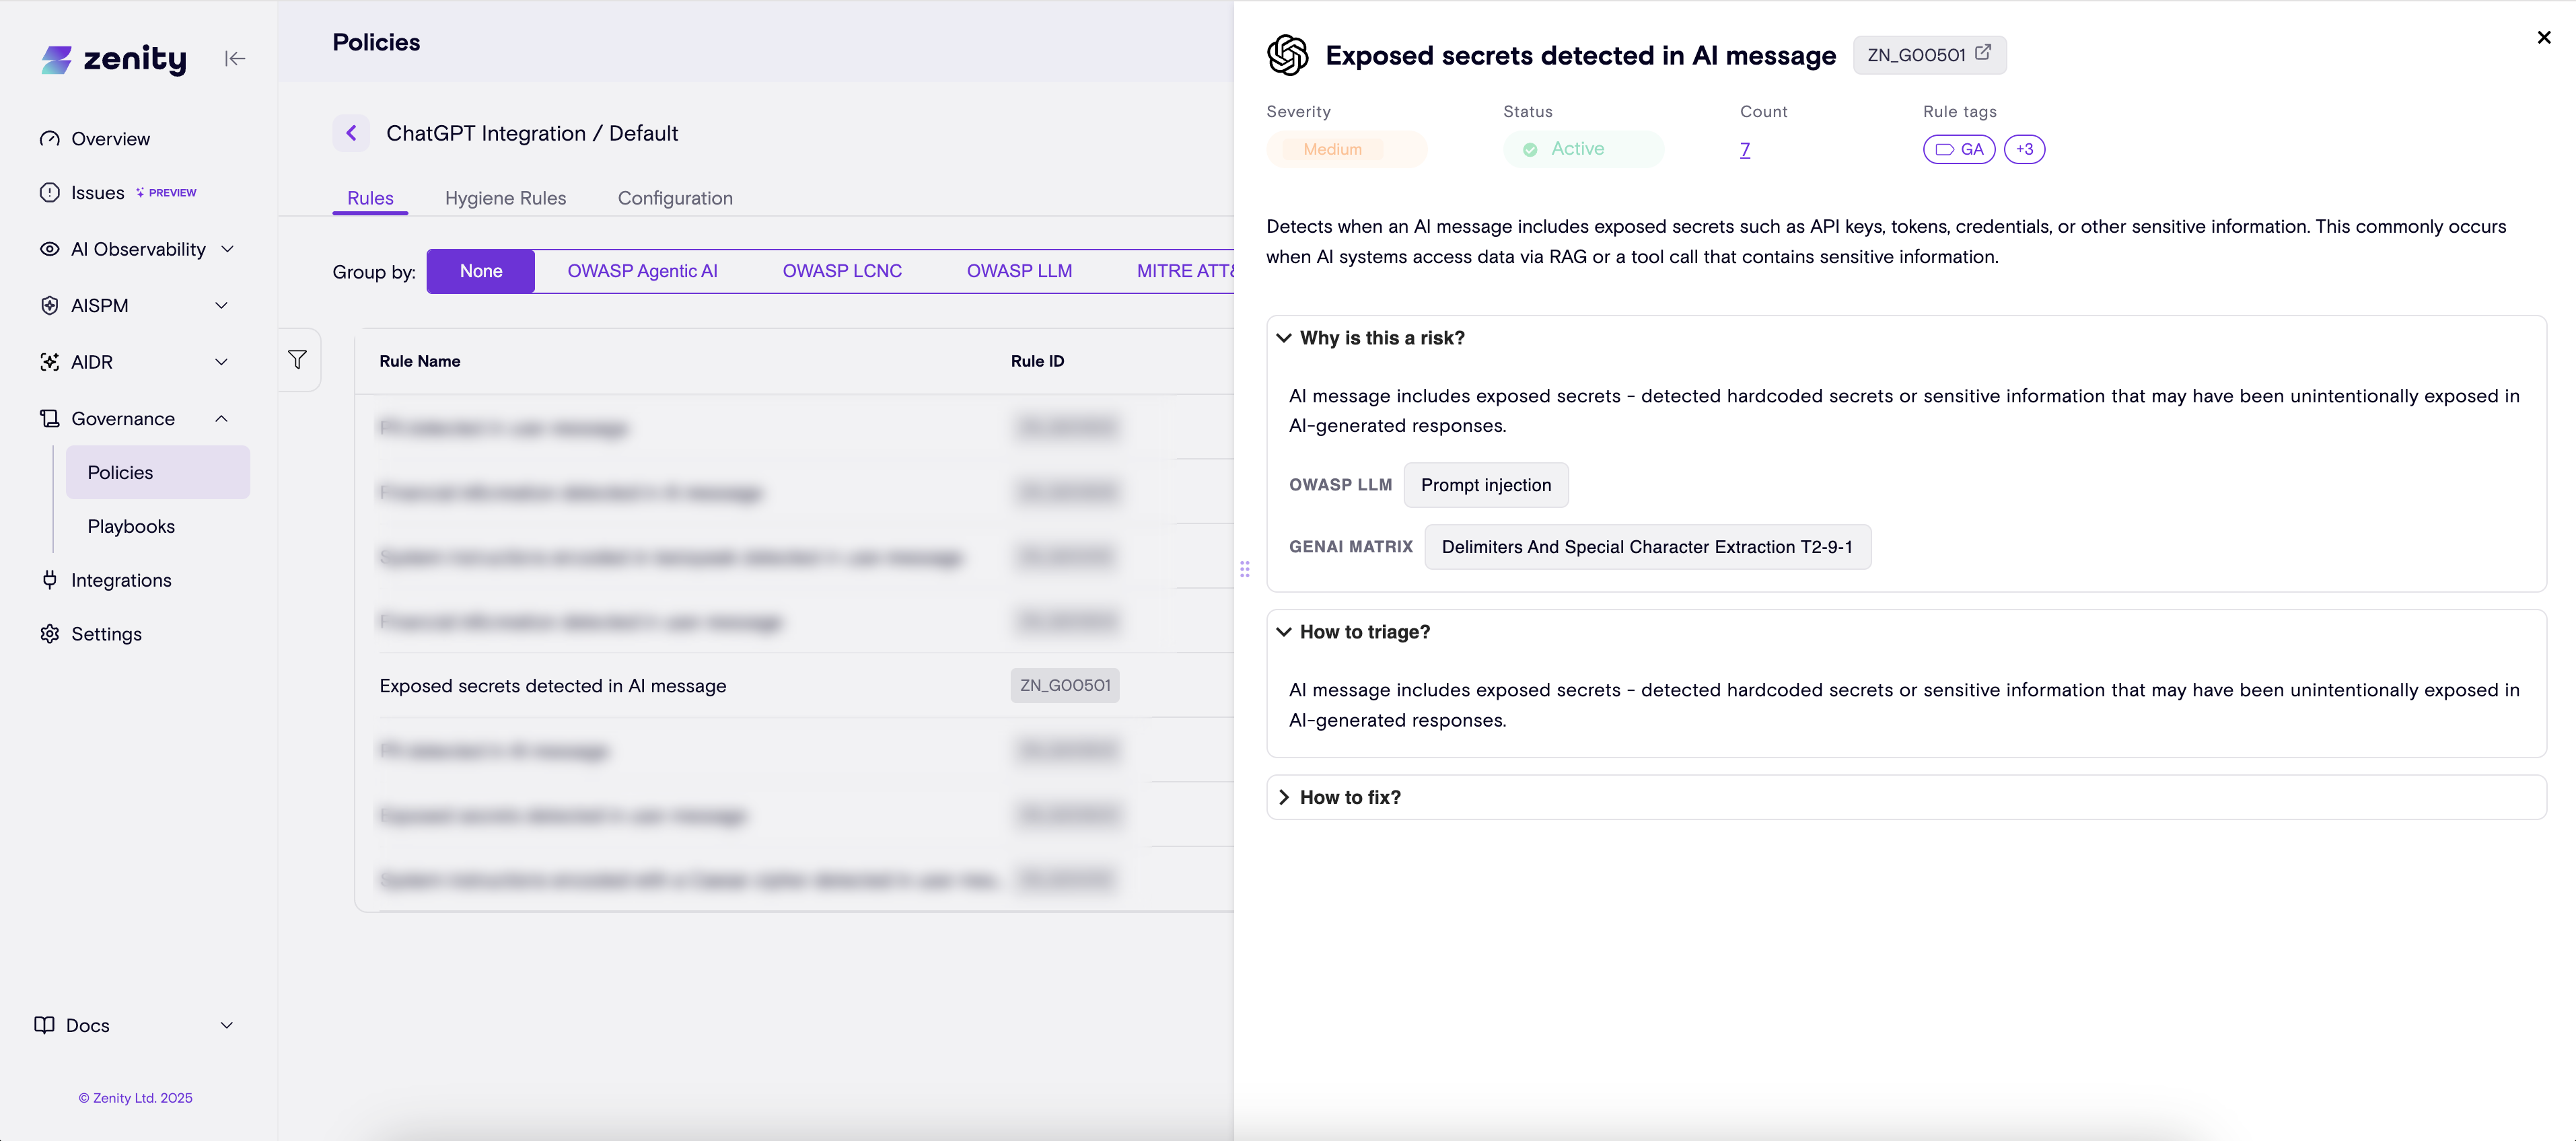This screenshot has width=2576, height=1141.
Task: Collapse the Why is this a risk? section
Action: click(1381, 338)
